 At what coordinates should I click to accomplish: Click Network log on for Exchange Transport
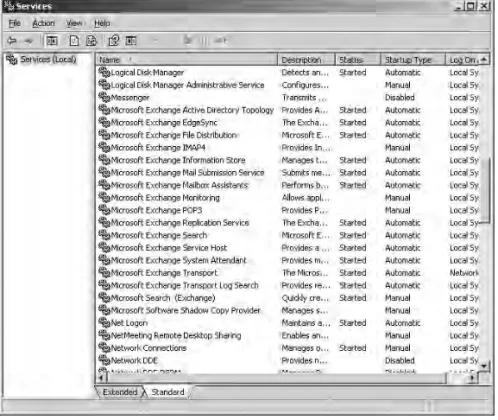[x=464, y=273]
